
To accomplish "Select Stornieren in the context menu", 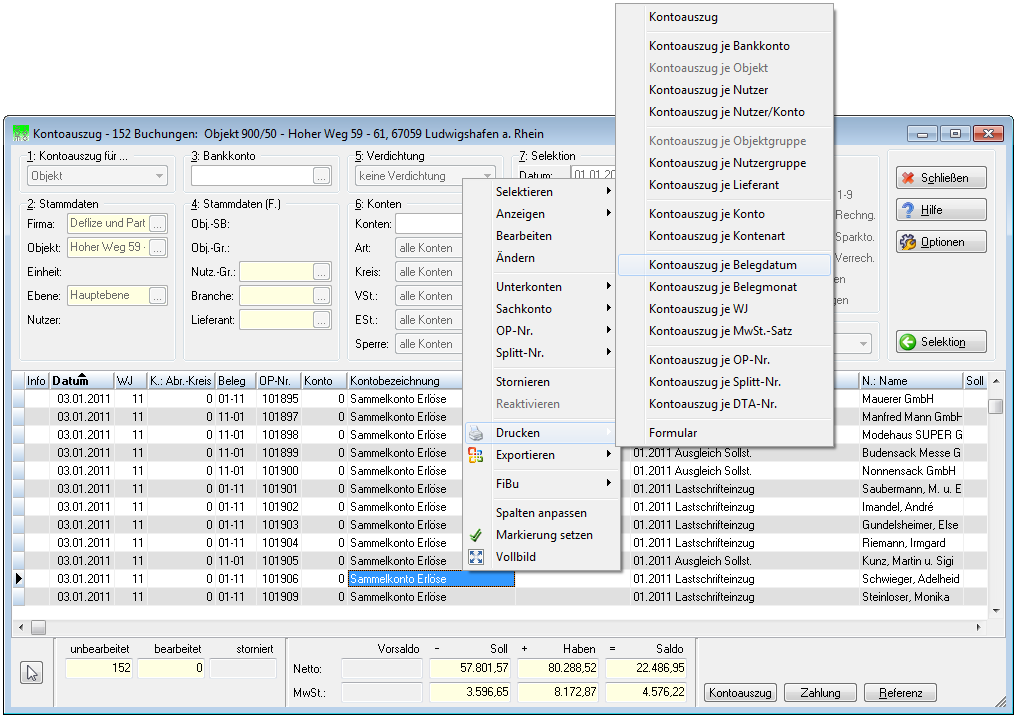I will coord(523,382).
